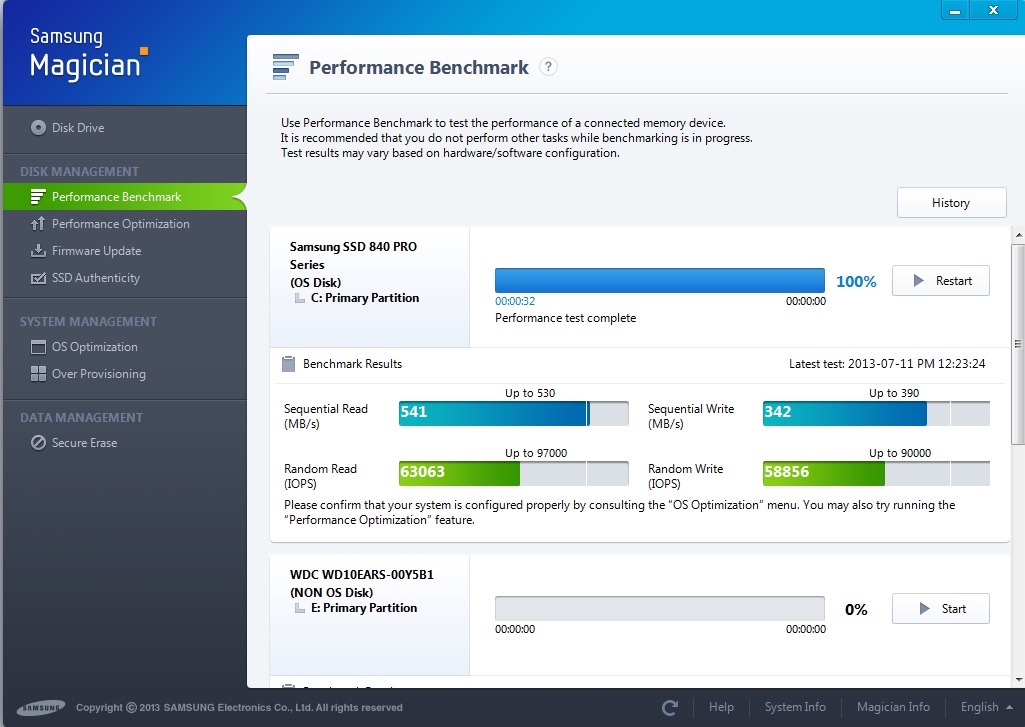Image resolution: width=1025 pixels, height=727 pixels.
Task: Click the Benchmark Results clipboard icon
Action: [x=288, y=364]
